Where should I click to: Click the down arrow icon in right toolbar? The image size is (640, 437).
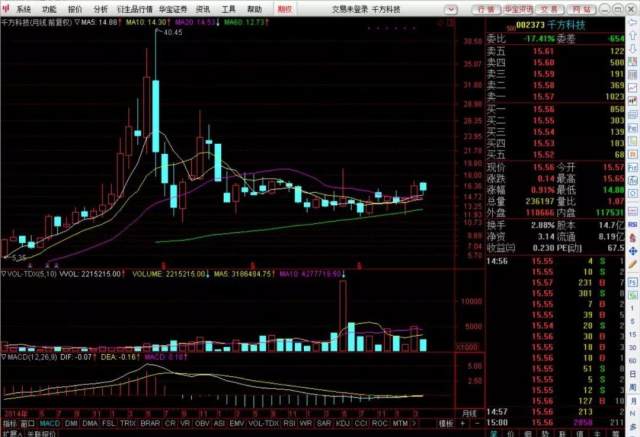coord(633,49)
